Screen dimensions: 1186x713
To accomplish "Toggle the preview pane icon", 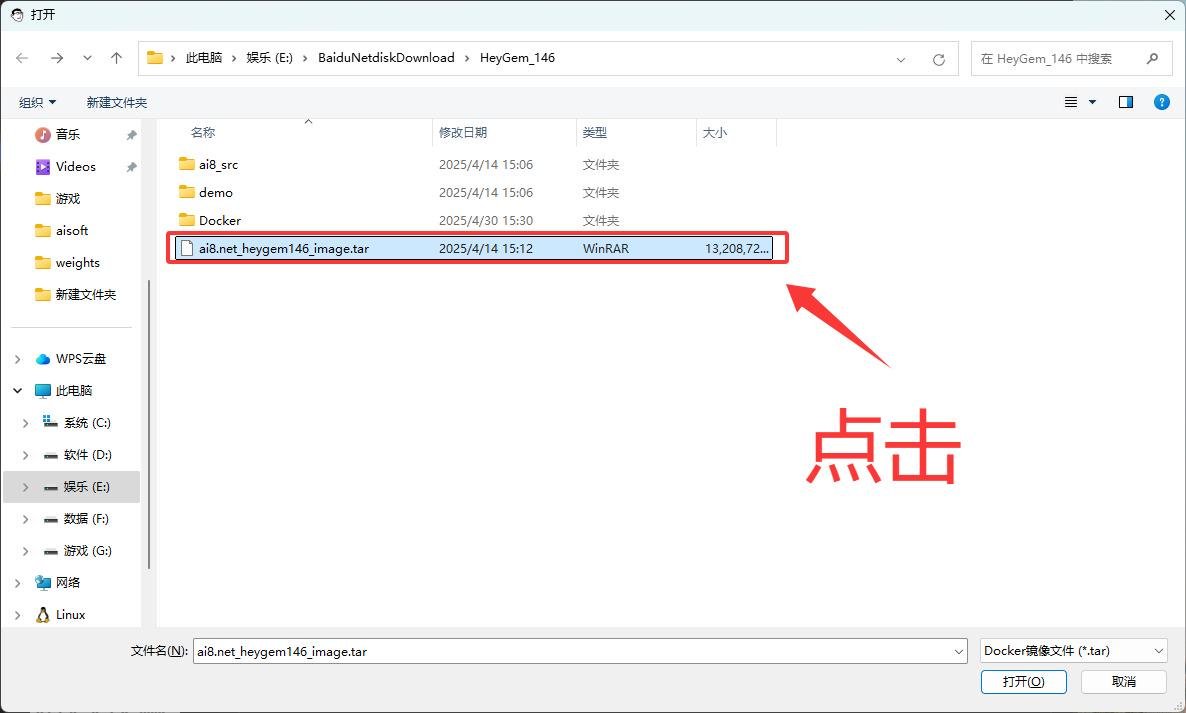I will click(x=1126, y=102).
